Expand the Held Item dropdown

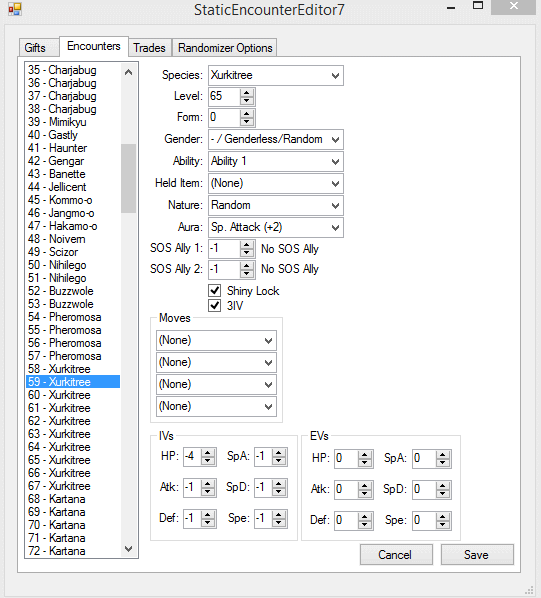pos(276,183)
